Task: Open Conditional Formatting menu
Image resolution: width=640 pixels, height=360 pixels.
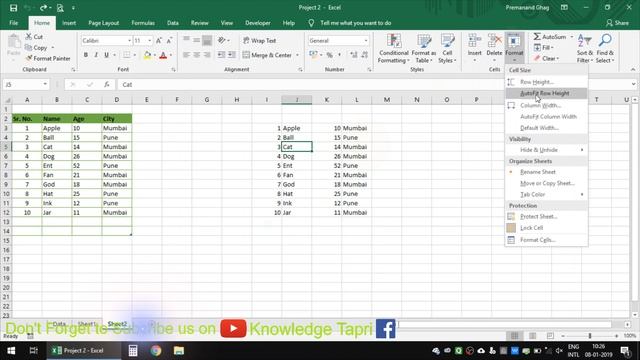Action: pyautogui.click(x=393, y=49)
